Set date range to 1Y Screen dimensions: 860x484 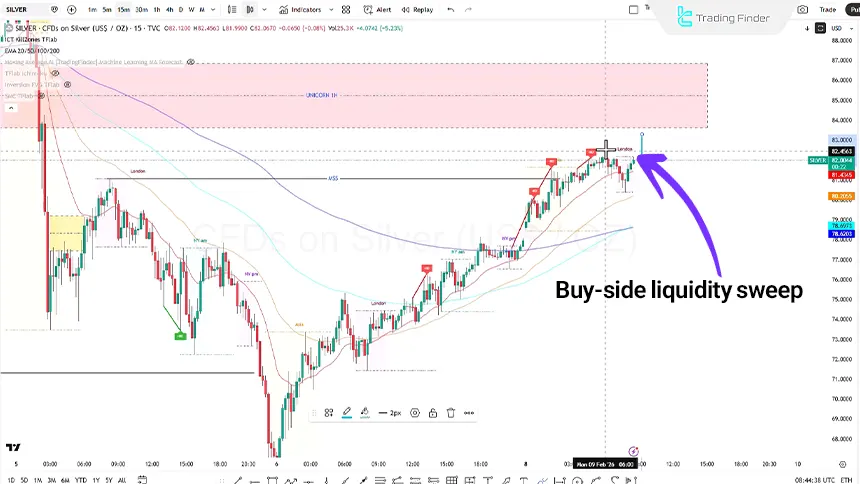pos(97,480)
